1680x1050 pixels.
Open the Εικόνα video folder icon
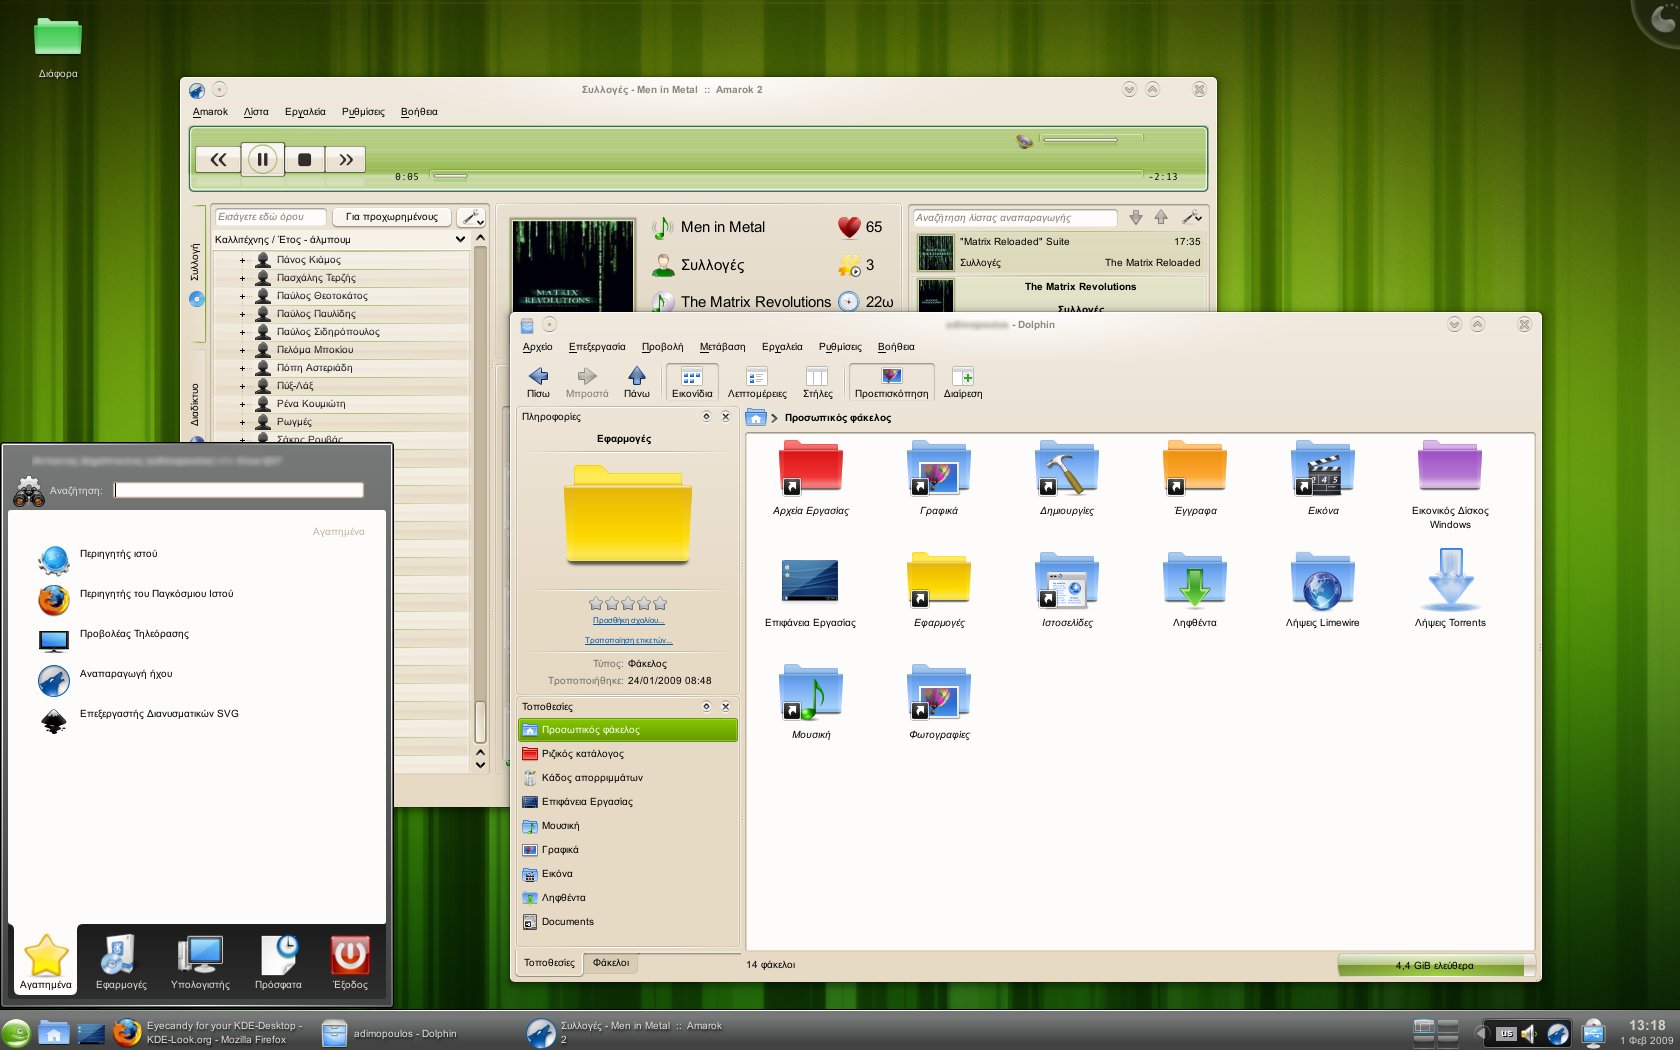point(1323,478)
